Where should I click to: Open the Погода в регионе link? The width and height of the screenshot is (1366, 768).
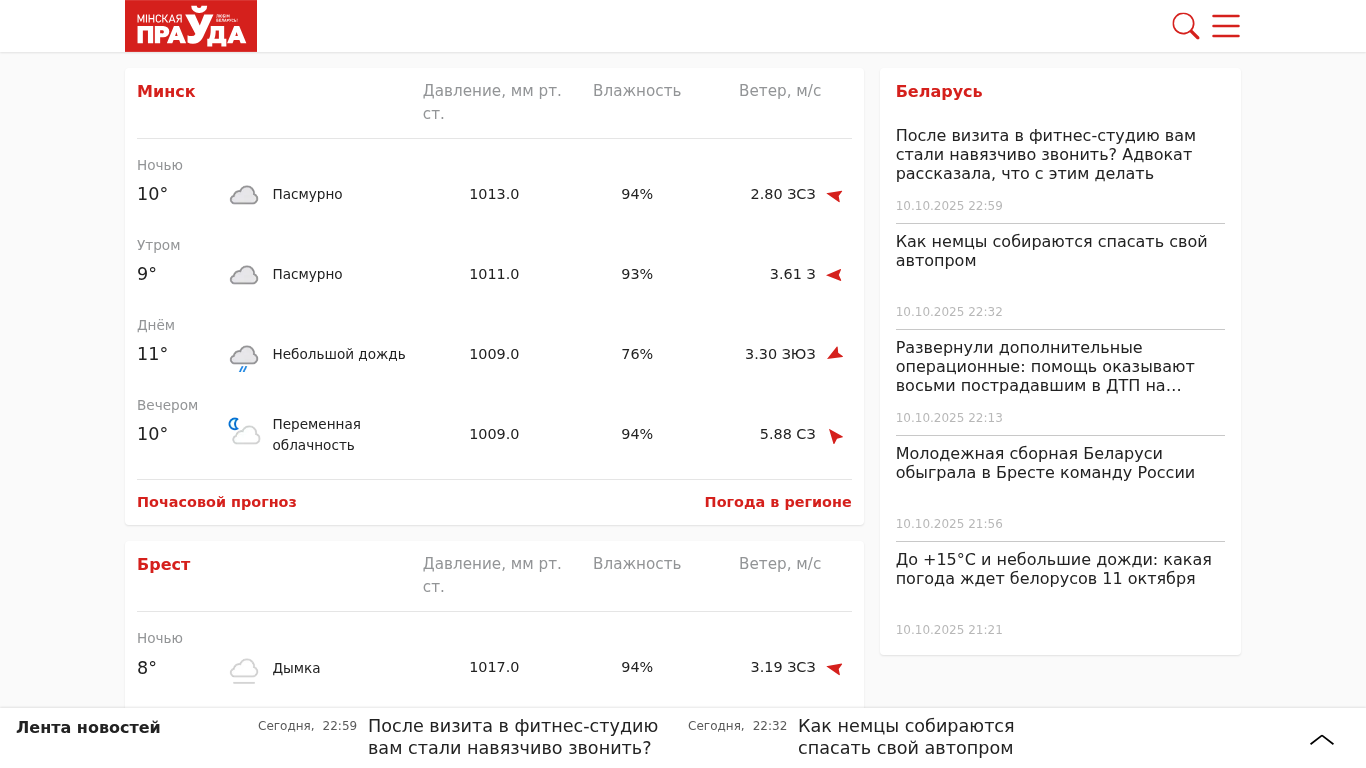777,502
